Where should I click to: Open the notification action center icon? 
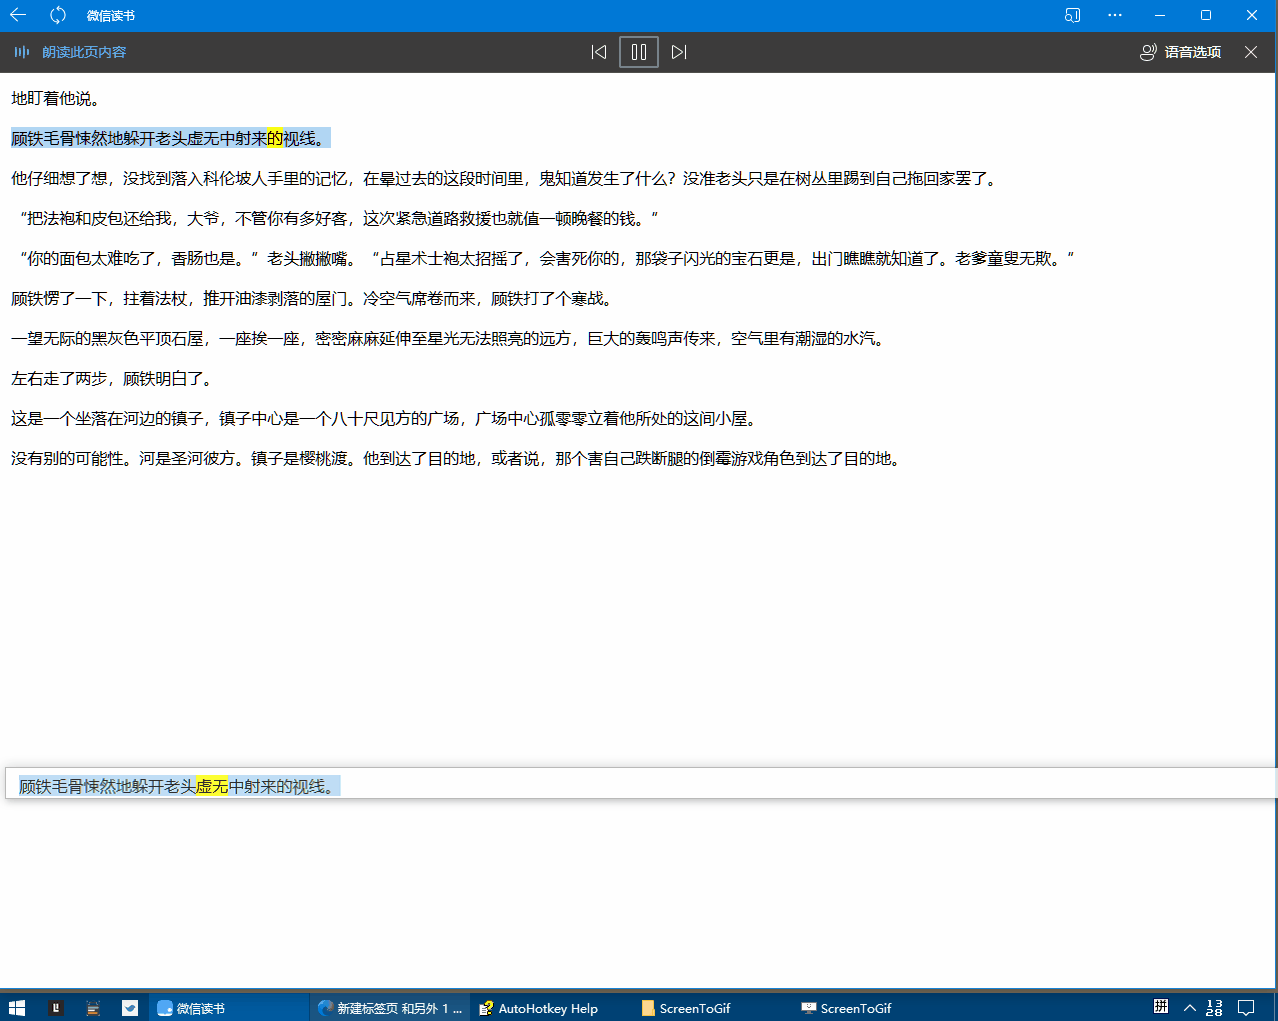[x=1246, y=1008]
